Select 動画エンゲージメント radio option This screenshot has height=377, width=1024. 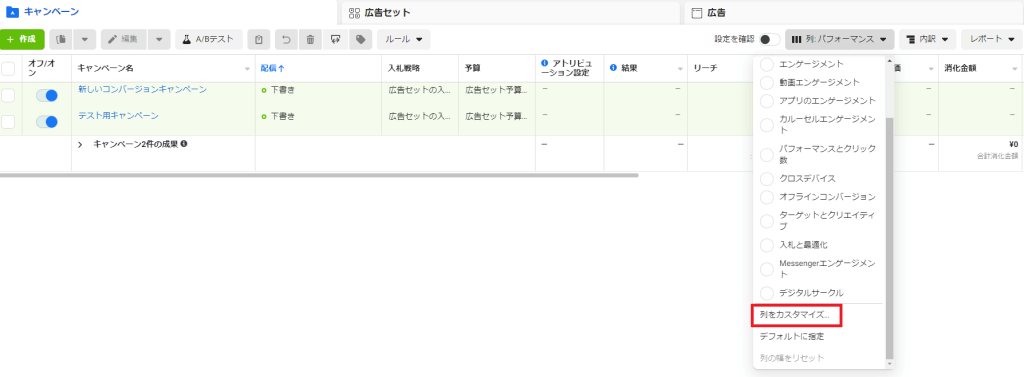click(767, 83)
